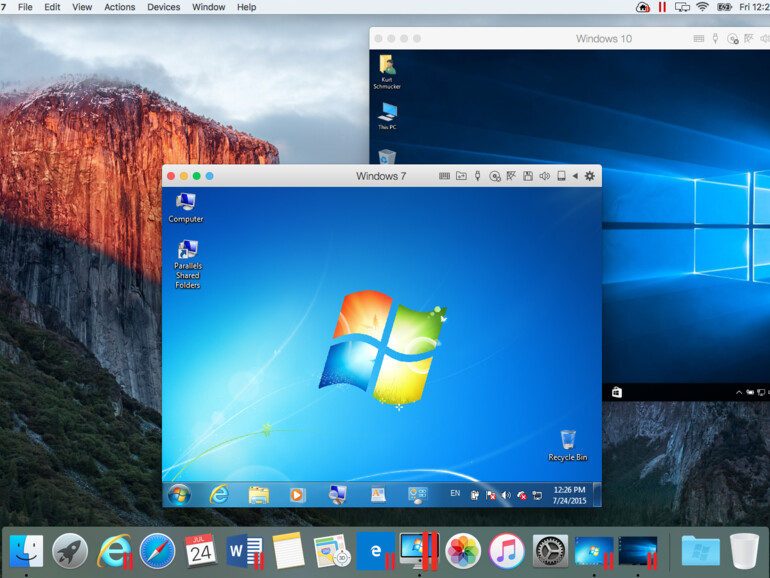Open Internet Explorer from the Dock
This screenshot has height=578, width=770.
click(x=114, y=551)
